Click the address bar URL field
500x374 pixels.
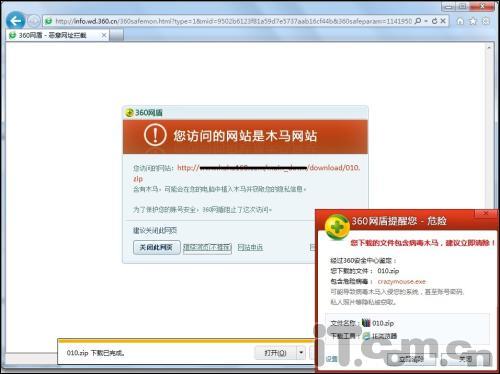tap(233, 21)
